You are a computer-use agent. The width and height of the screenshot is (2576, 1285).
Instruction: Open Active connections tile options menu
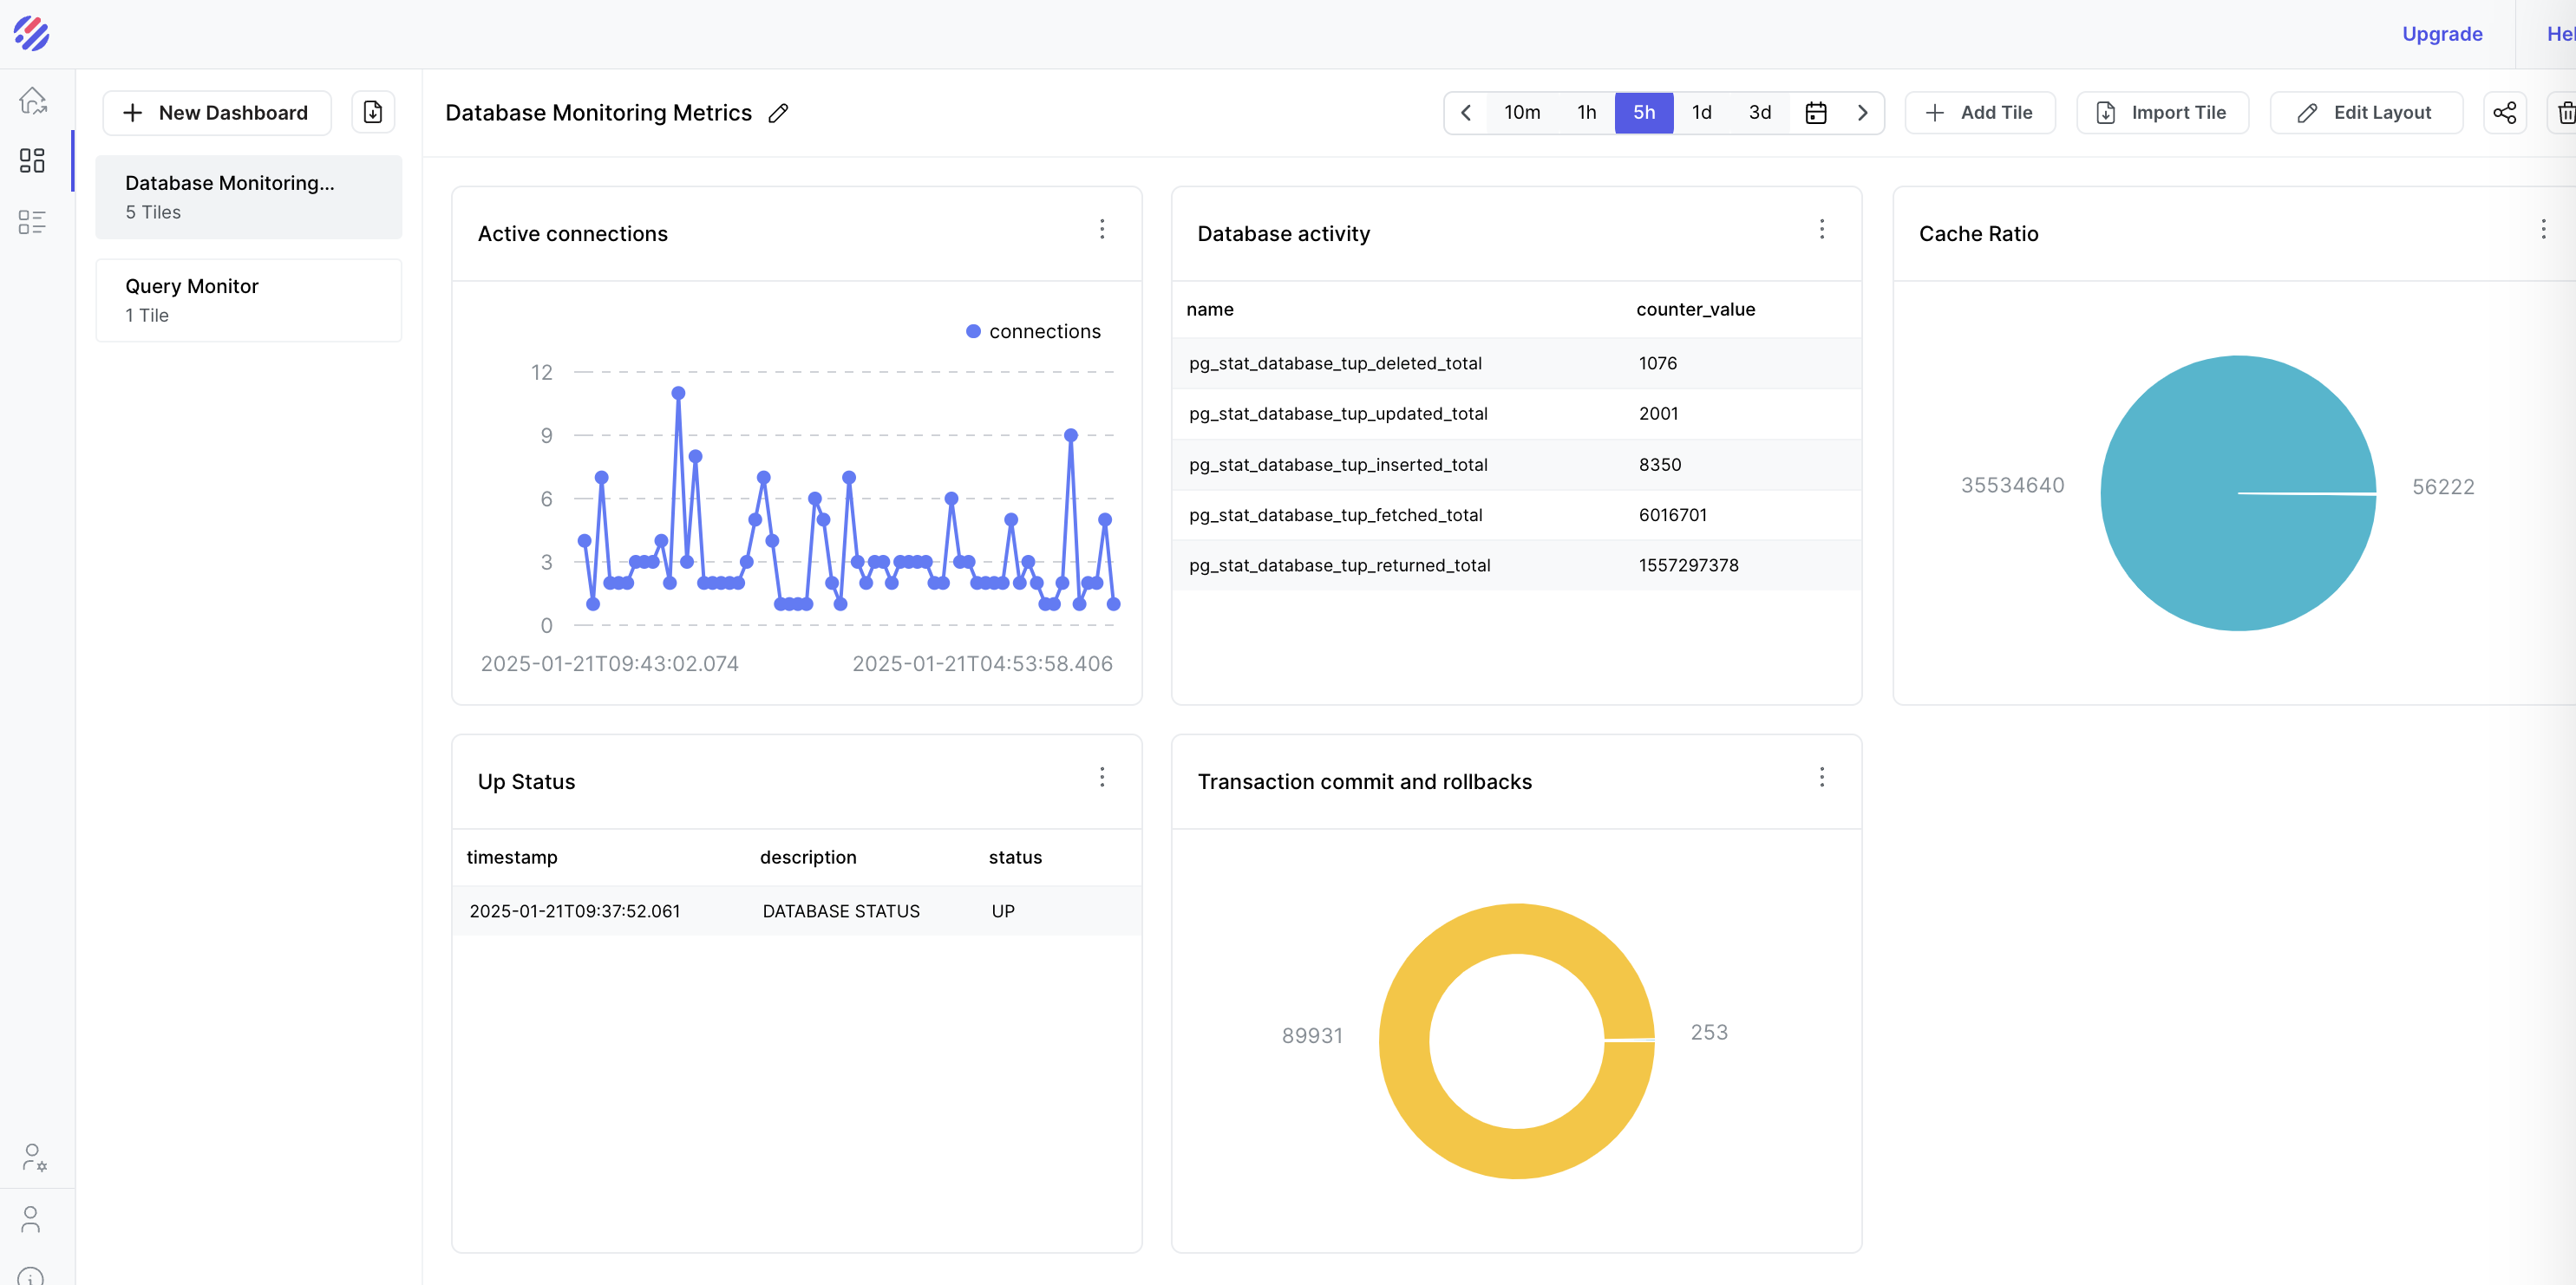(x=1102, y=230)
